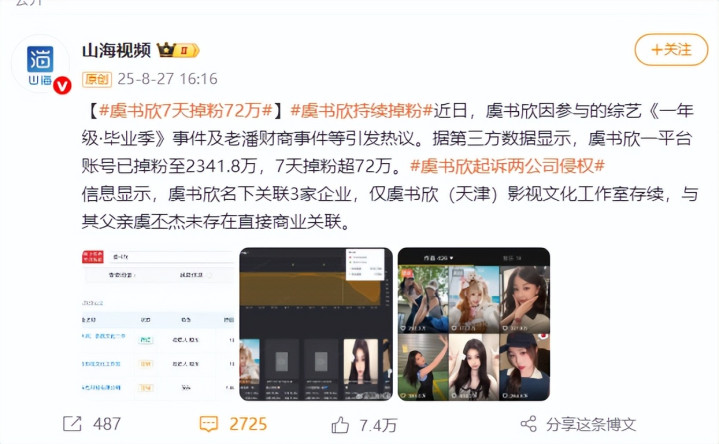This screenshot has width=719, height=444.
Task: Open the company info table image
Action: click(158, 324)
